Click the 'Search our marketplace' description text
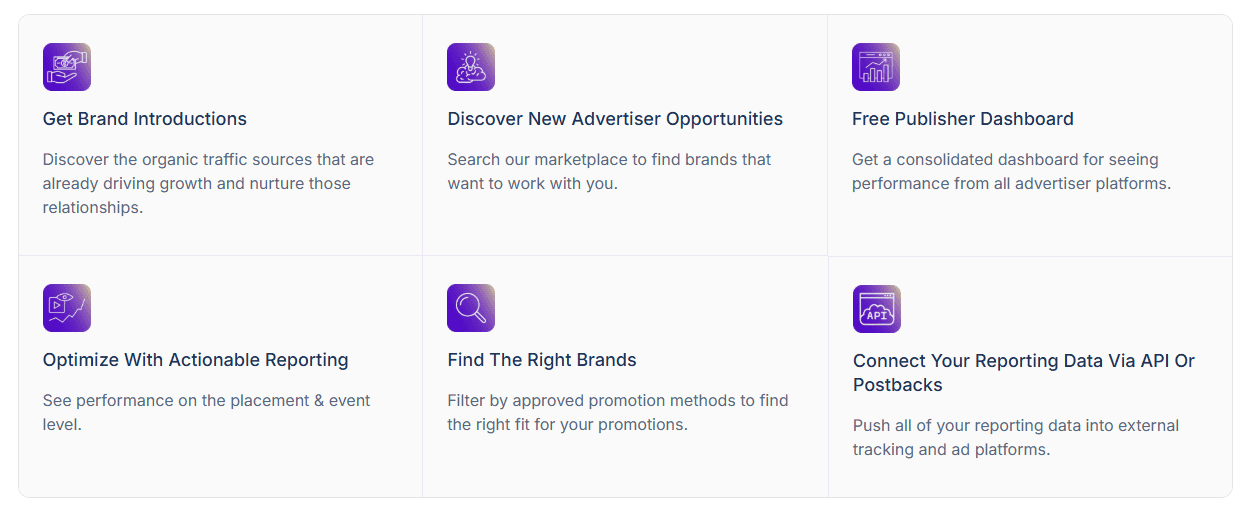 pos(609,172)
